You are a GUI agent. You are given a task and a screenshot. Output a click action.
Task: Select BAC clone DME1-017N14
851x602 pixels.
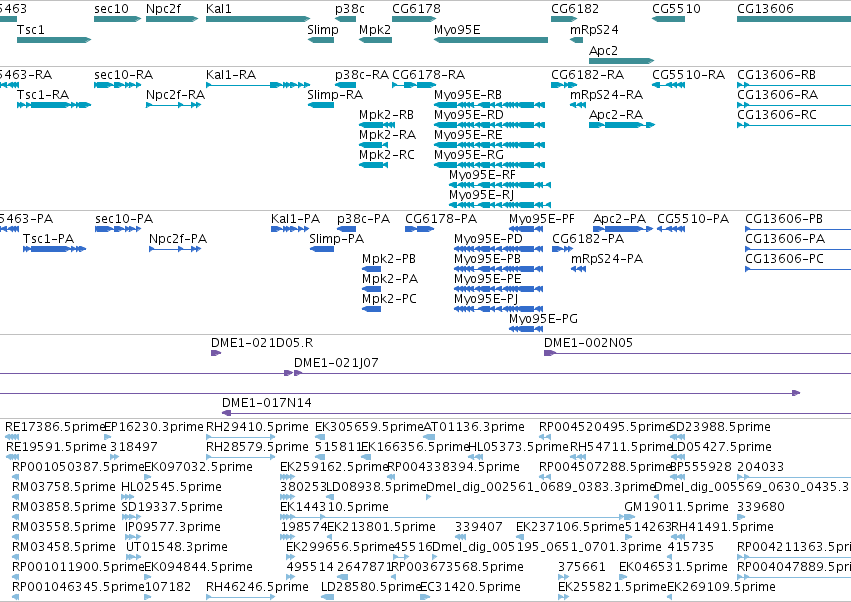coord(536,414)
